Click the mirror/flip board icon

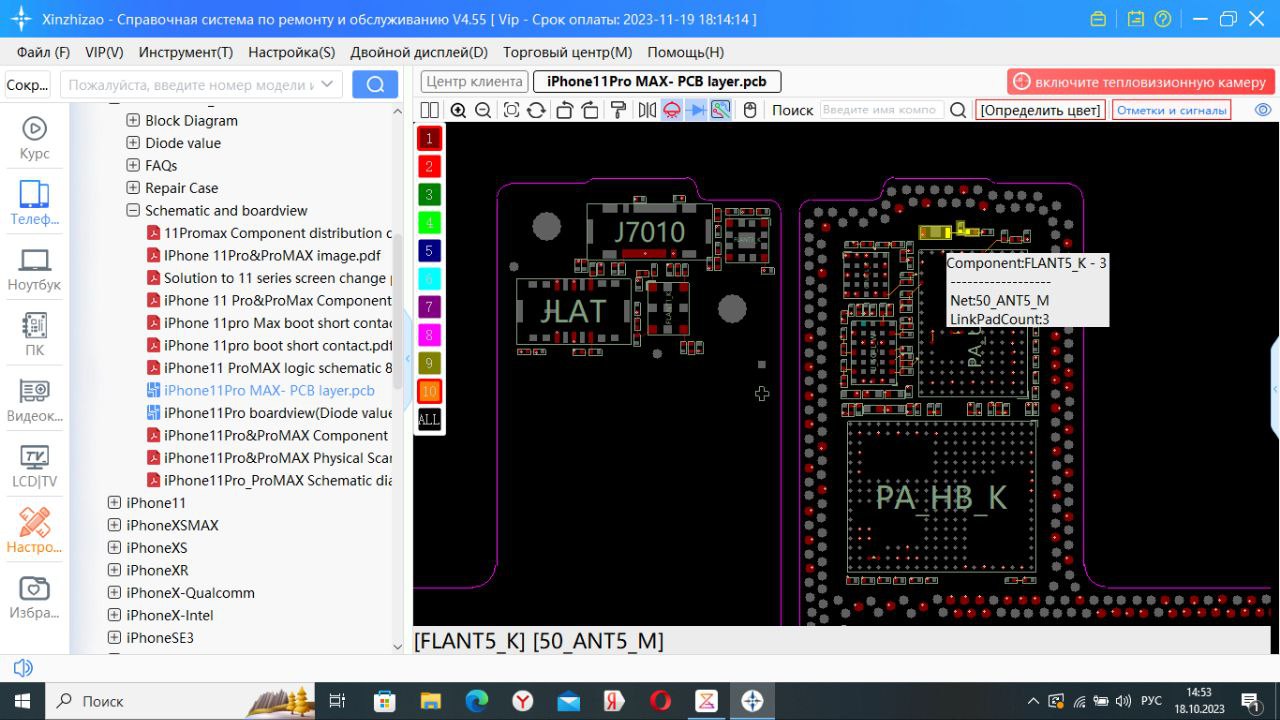point(646,110)
